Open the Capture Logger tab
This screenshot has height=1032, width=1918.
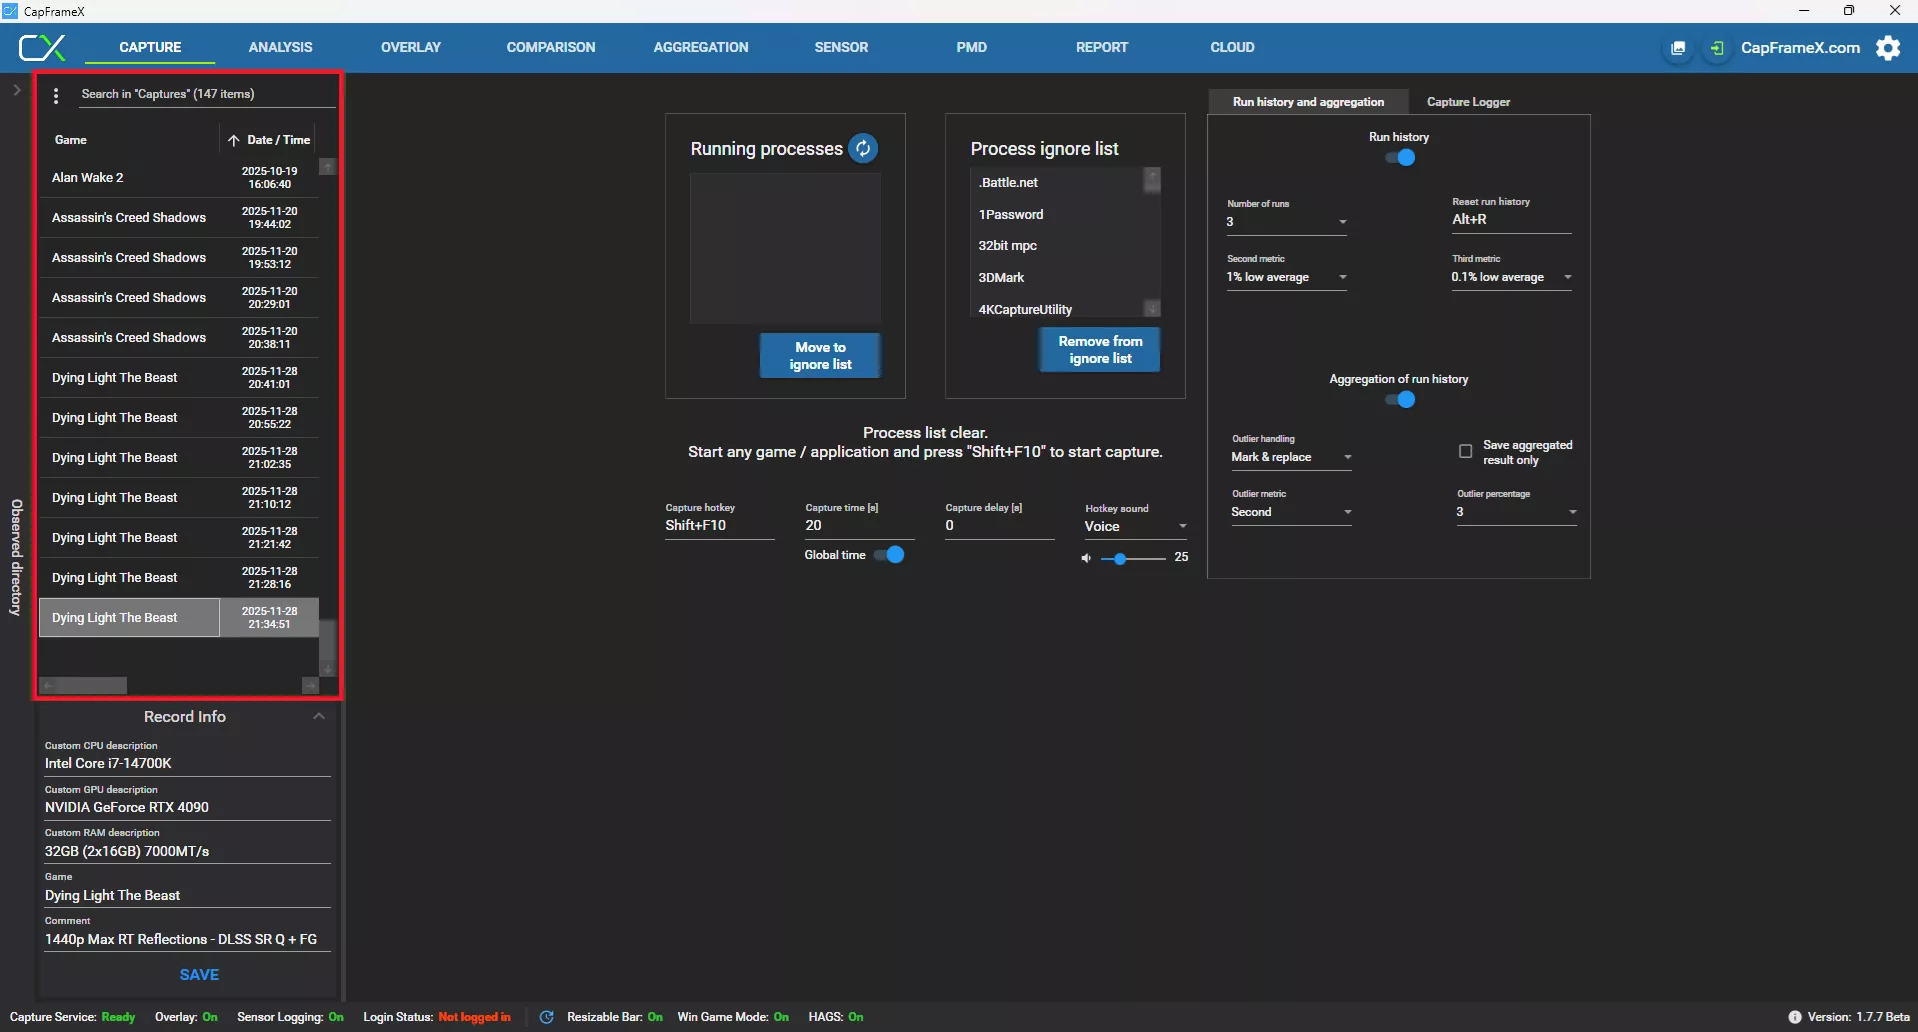coord(1467,102)
